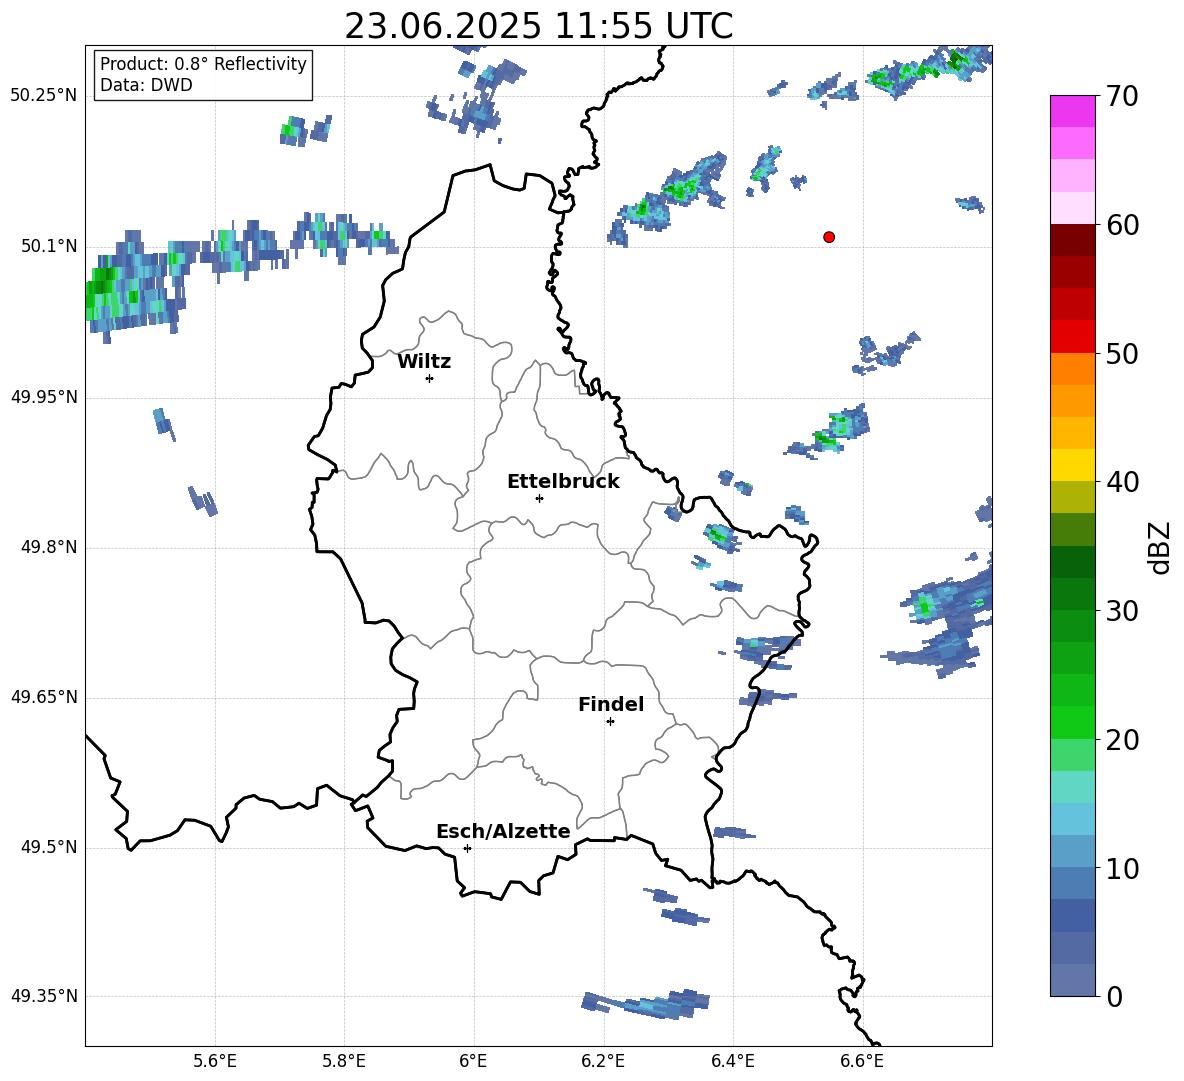Click the colorbar tick label 60
Screen dimensions: 1184x1081
tap(1122, 225)
